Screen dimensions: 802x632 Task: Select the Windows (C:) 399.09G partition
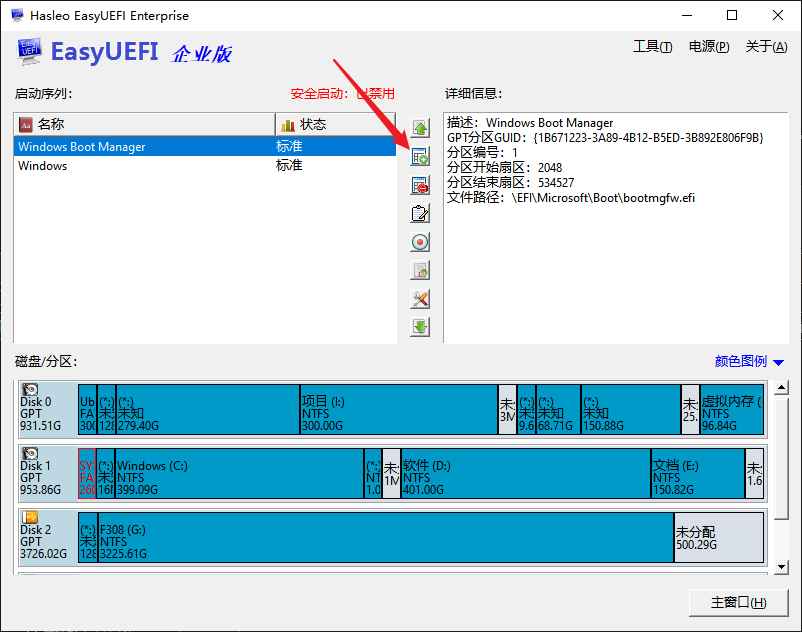pos(239,473)
